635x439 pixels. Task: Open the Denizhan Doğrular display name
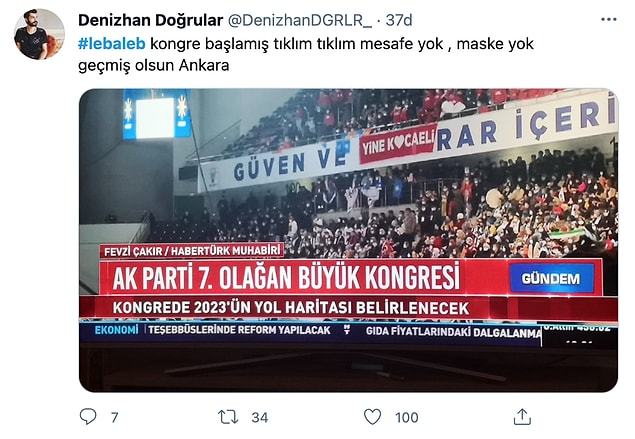pyautogui.click(x=150, y=20)
